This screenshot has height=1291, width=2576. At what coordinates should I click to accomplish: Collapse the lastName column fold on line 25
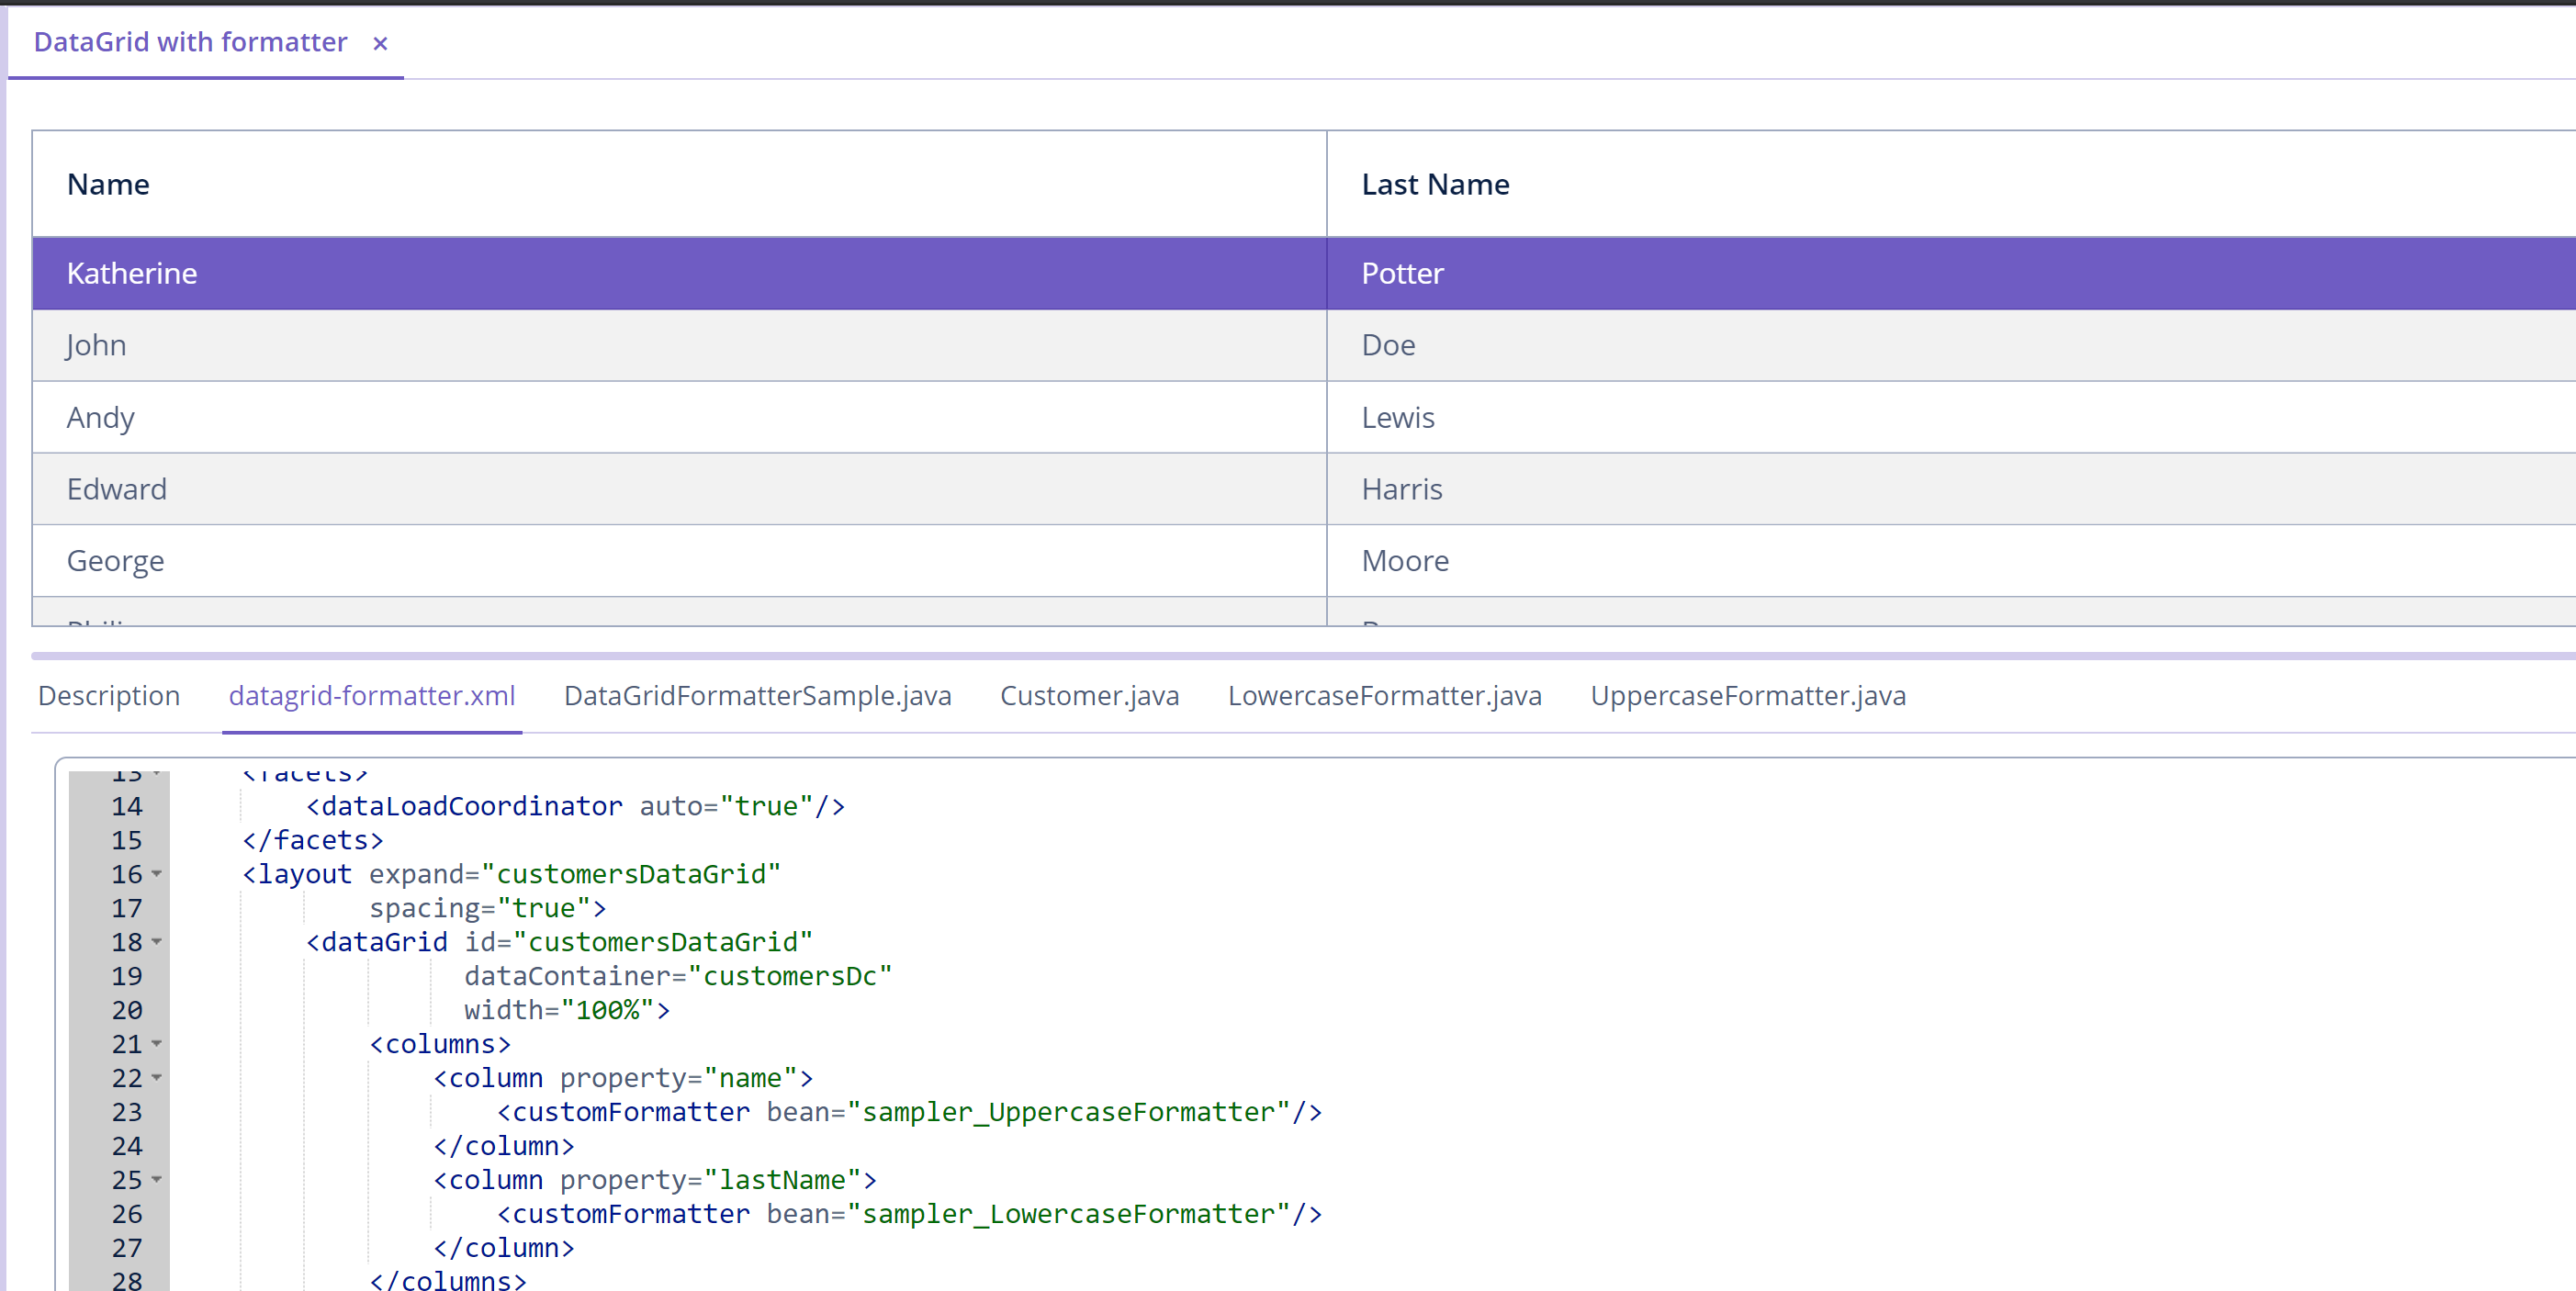click(x=158, y=1180)
